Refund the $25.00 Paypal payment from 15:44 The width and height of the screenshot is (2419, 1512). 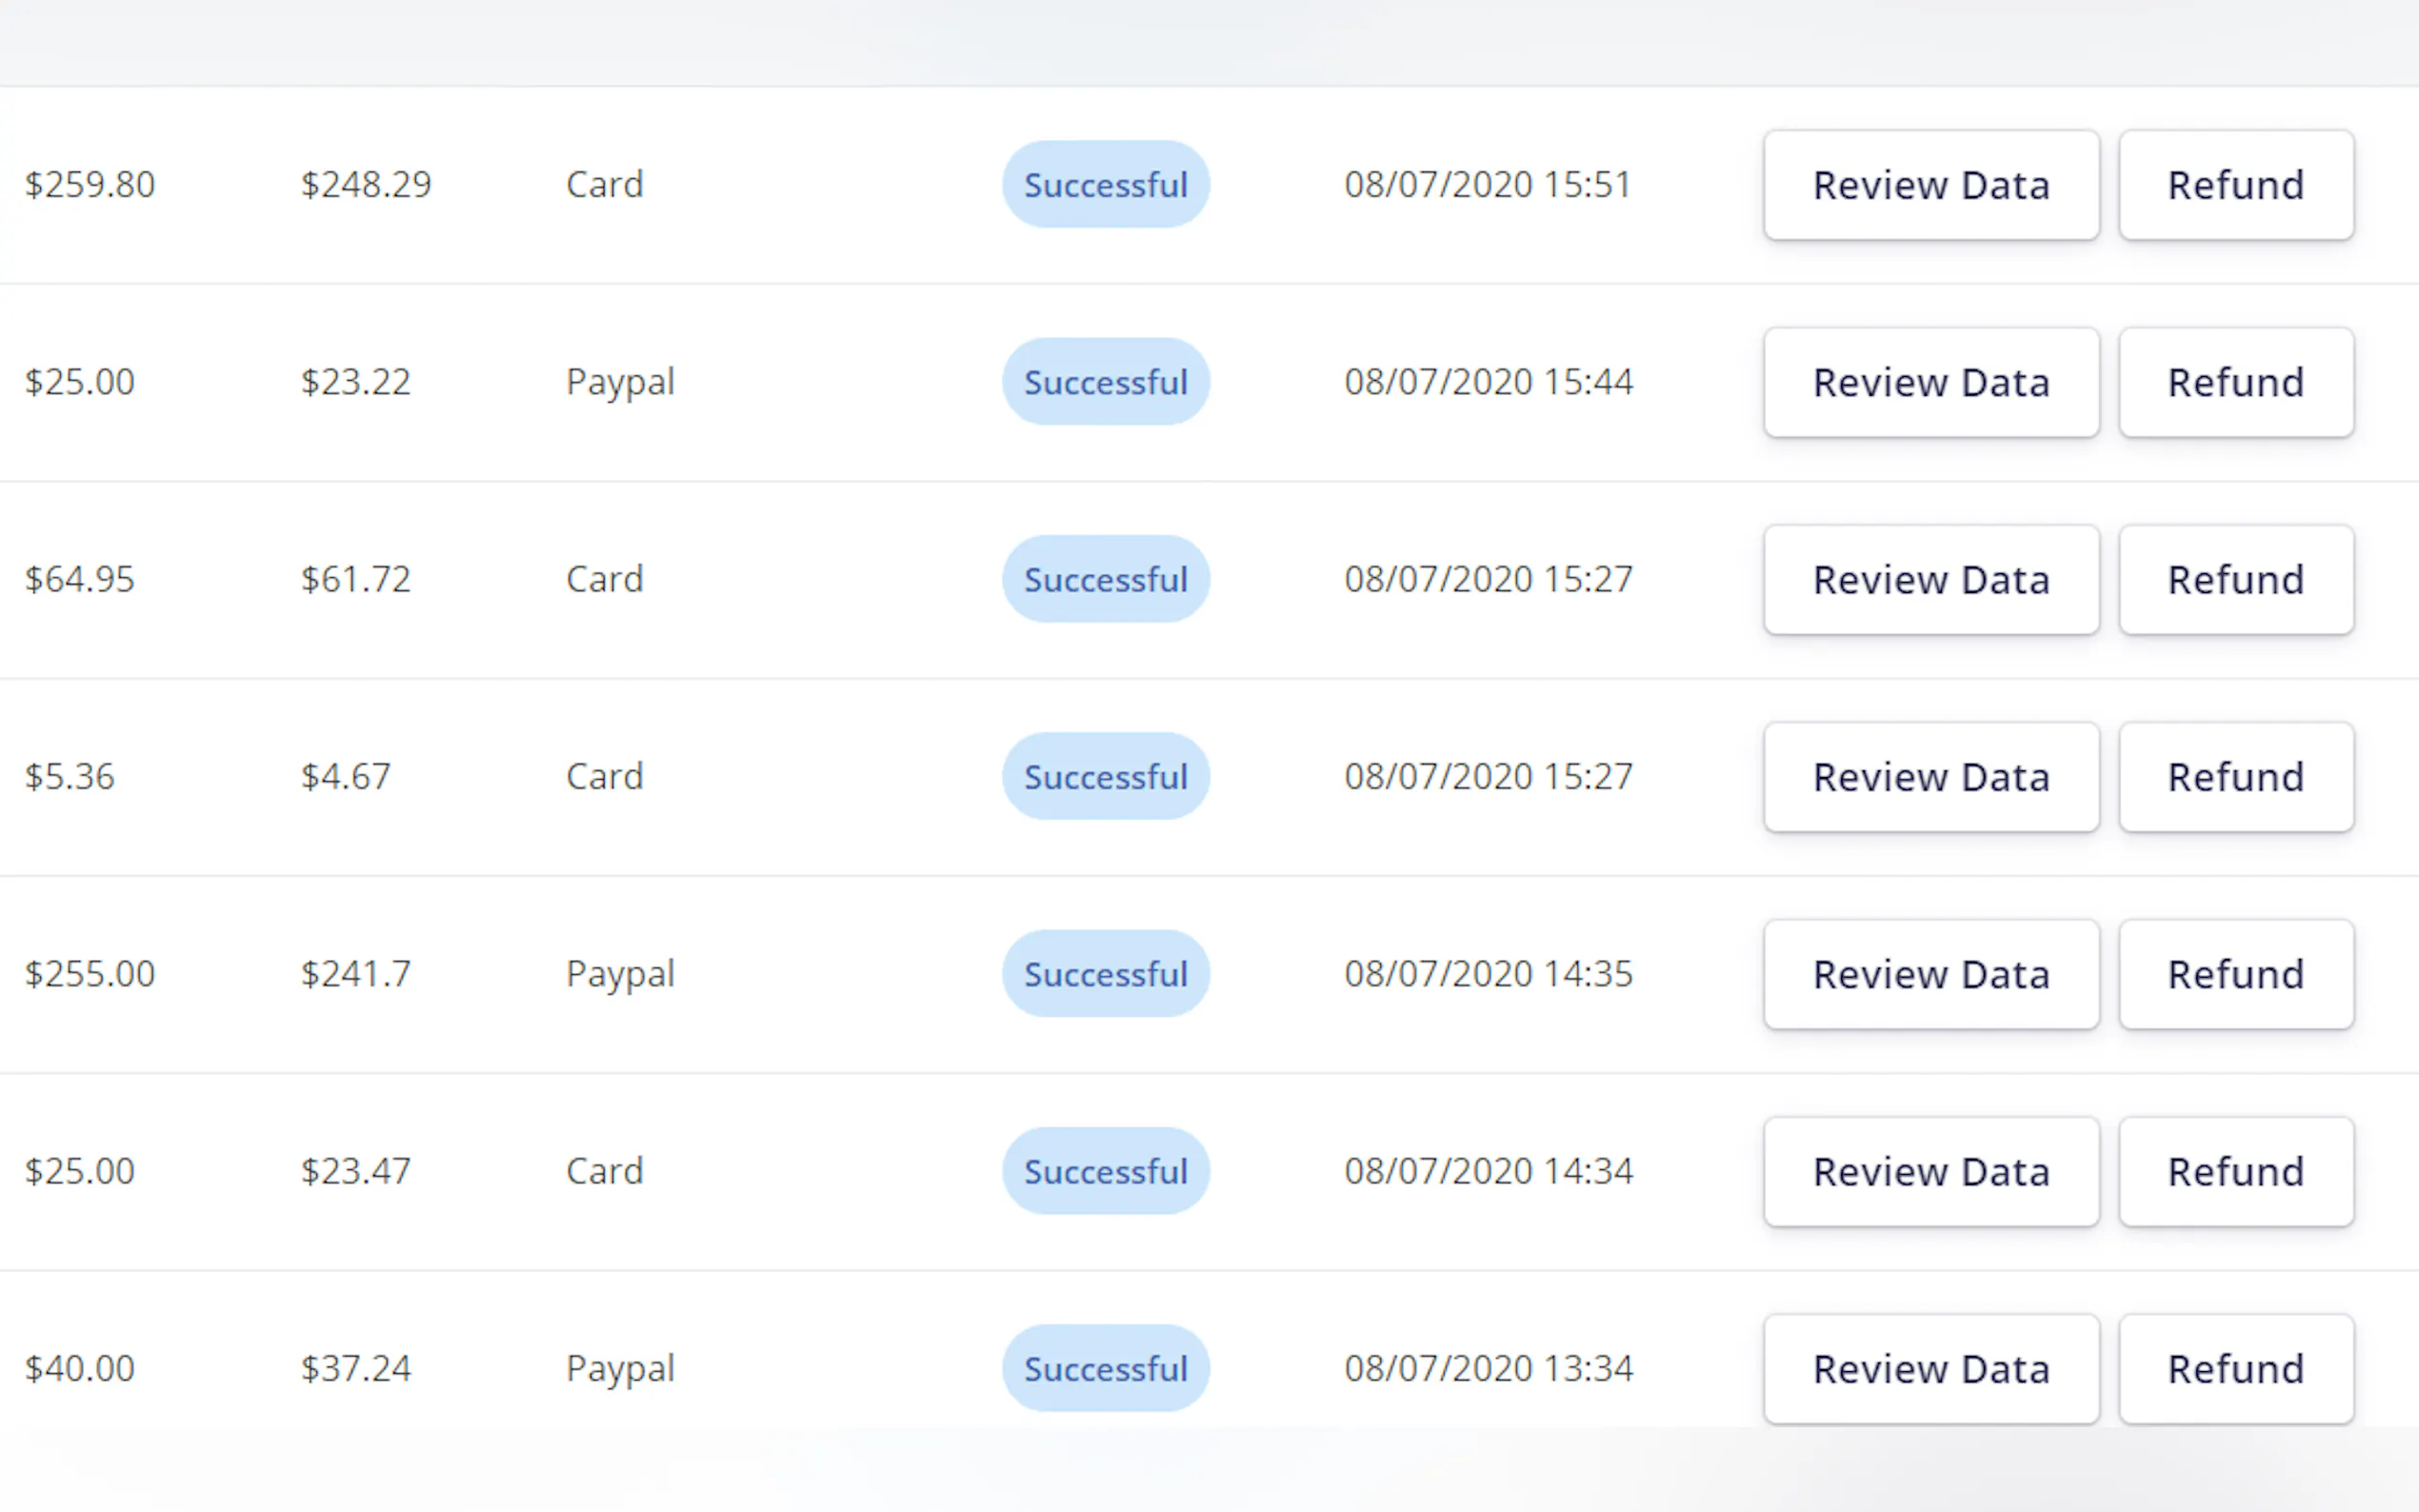2235,382
